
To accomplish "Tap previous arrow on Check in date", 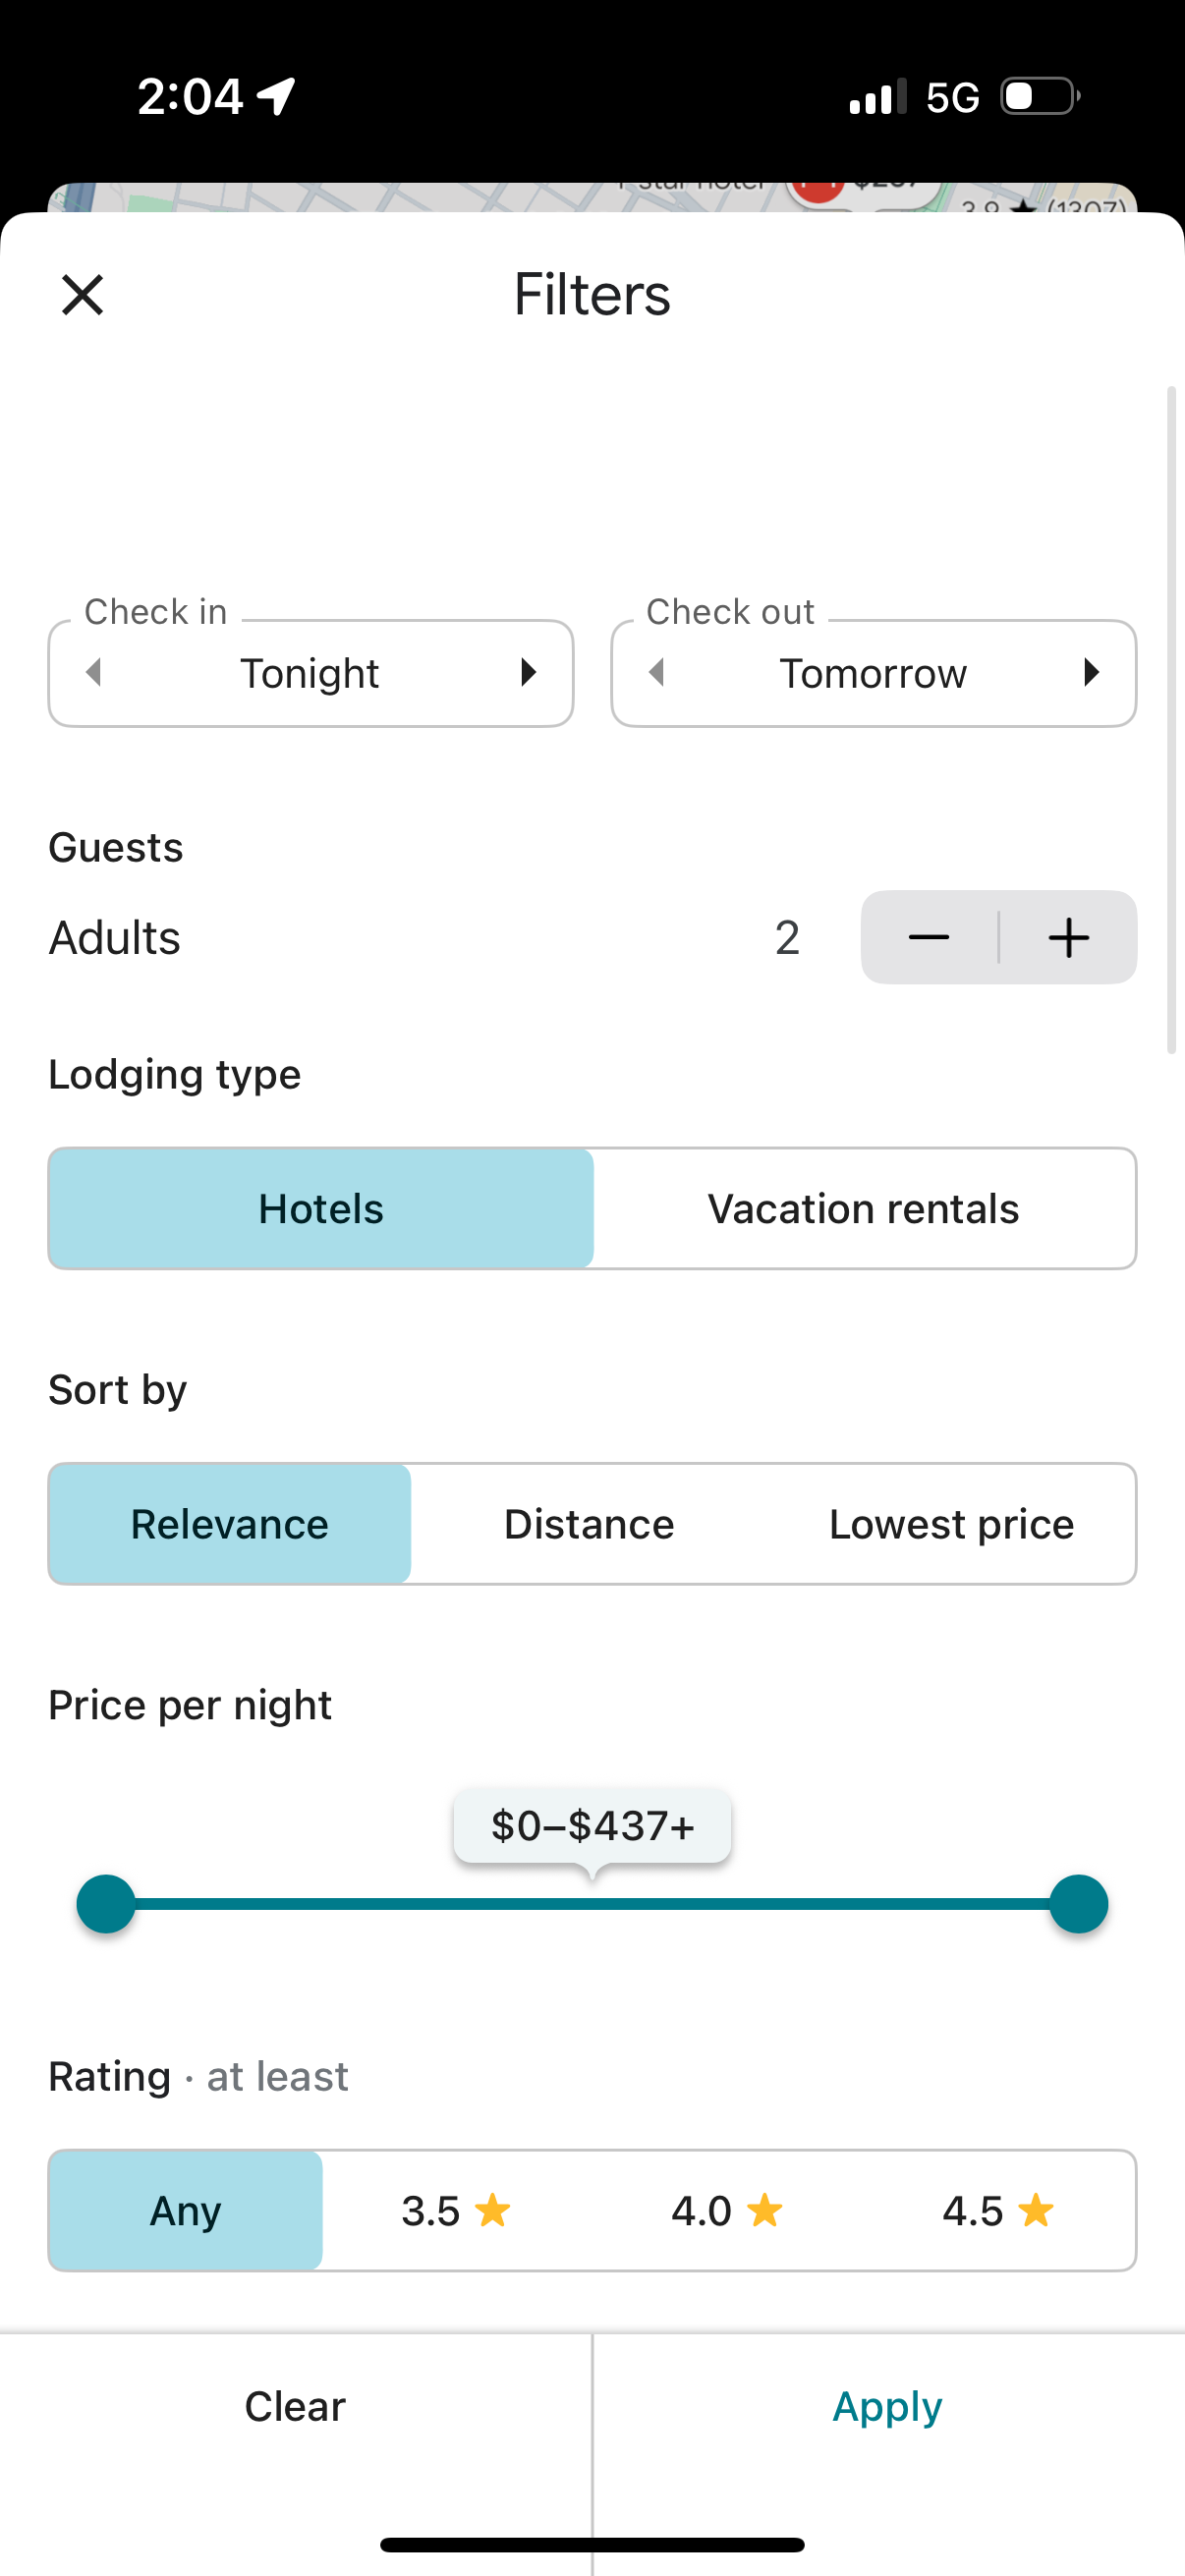I will tap(94, 673).
